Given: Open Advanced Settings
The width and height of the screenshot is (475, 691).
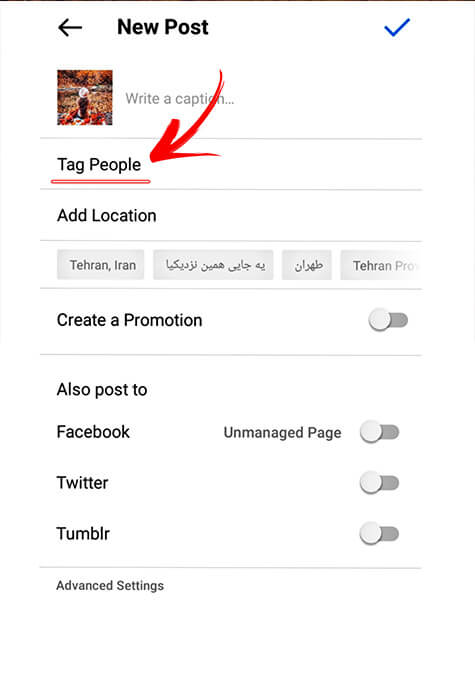Looking at the screenshot, I should click(x=110, y=586).
